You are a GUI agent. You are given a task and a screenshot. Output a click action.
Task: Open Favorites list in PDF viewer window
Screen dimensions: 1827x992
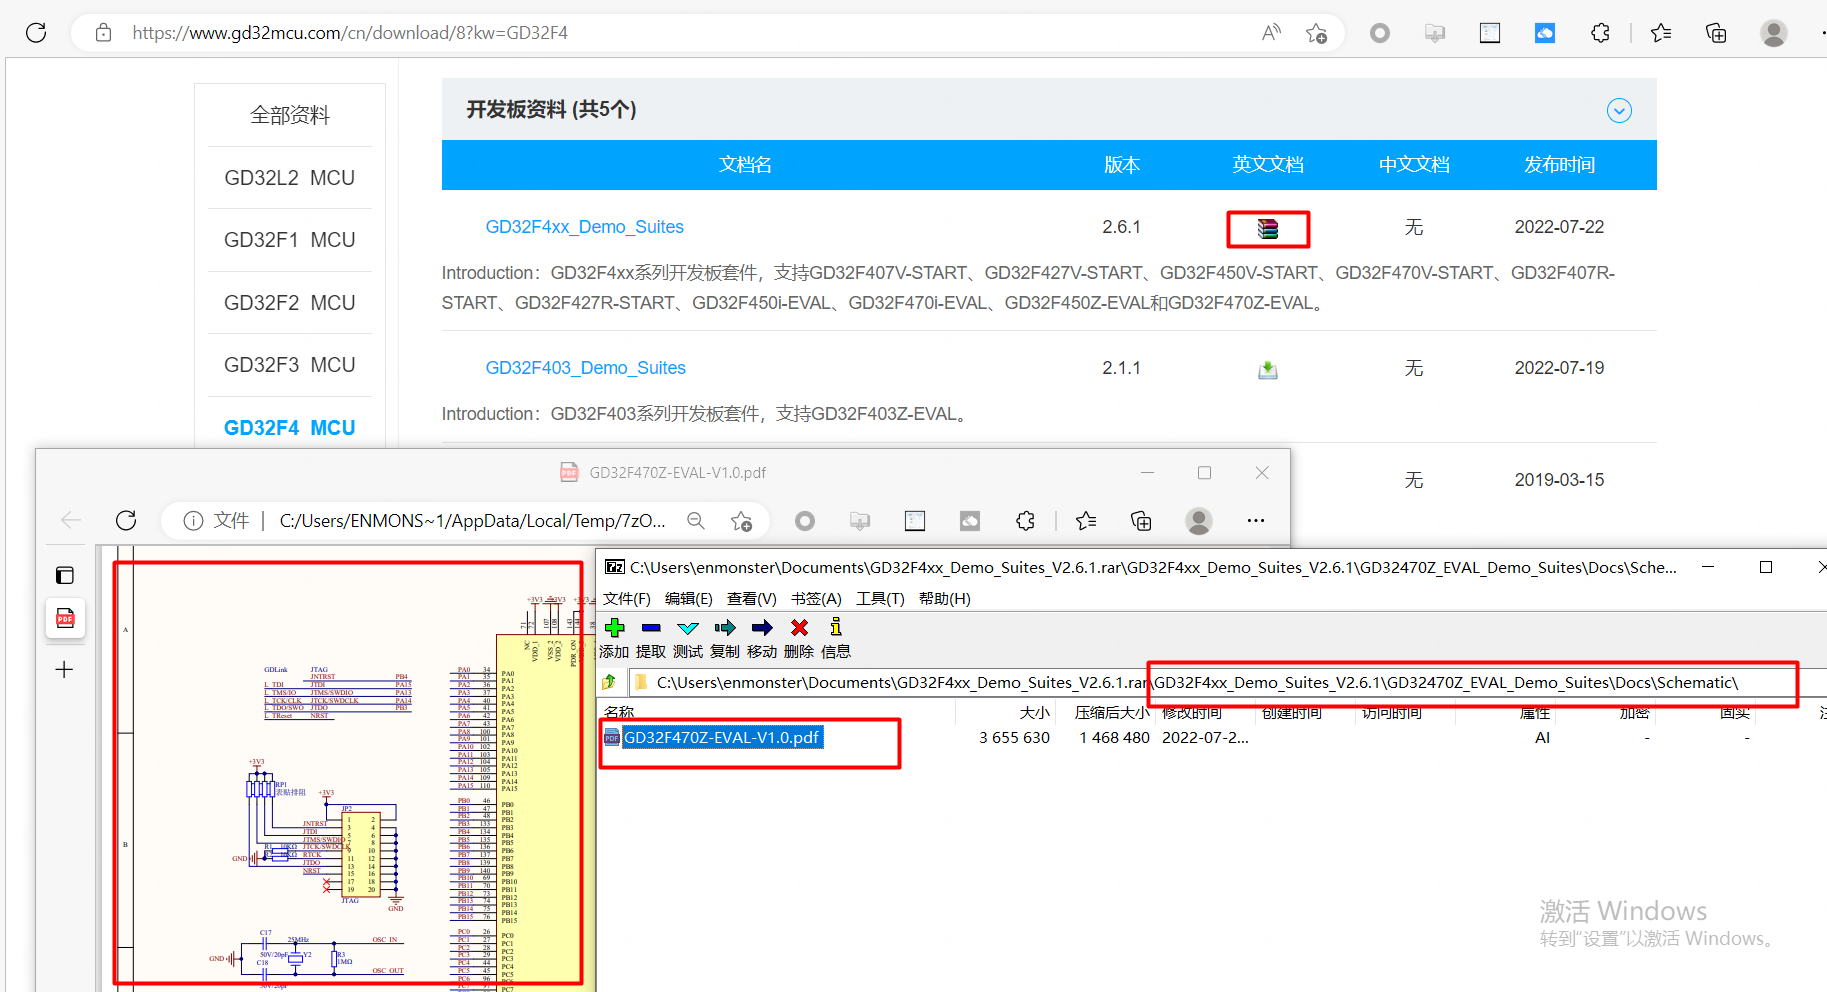(x=1086, y=521)
